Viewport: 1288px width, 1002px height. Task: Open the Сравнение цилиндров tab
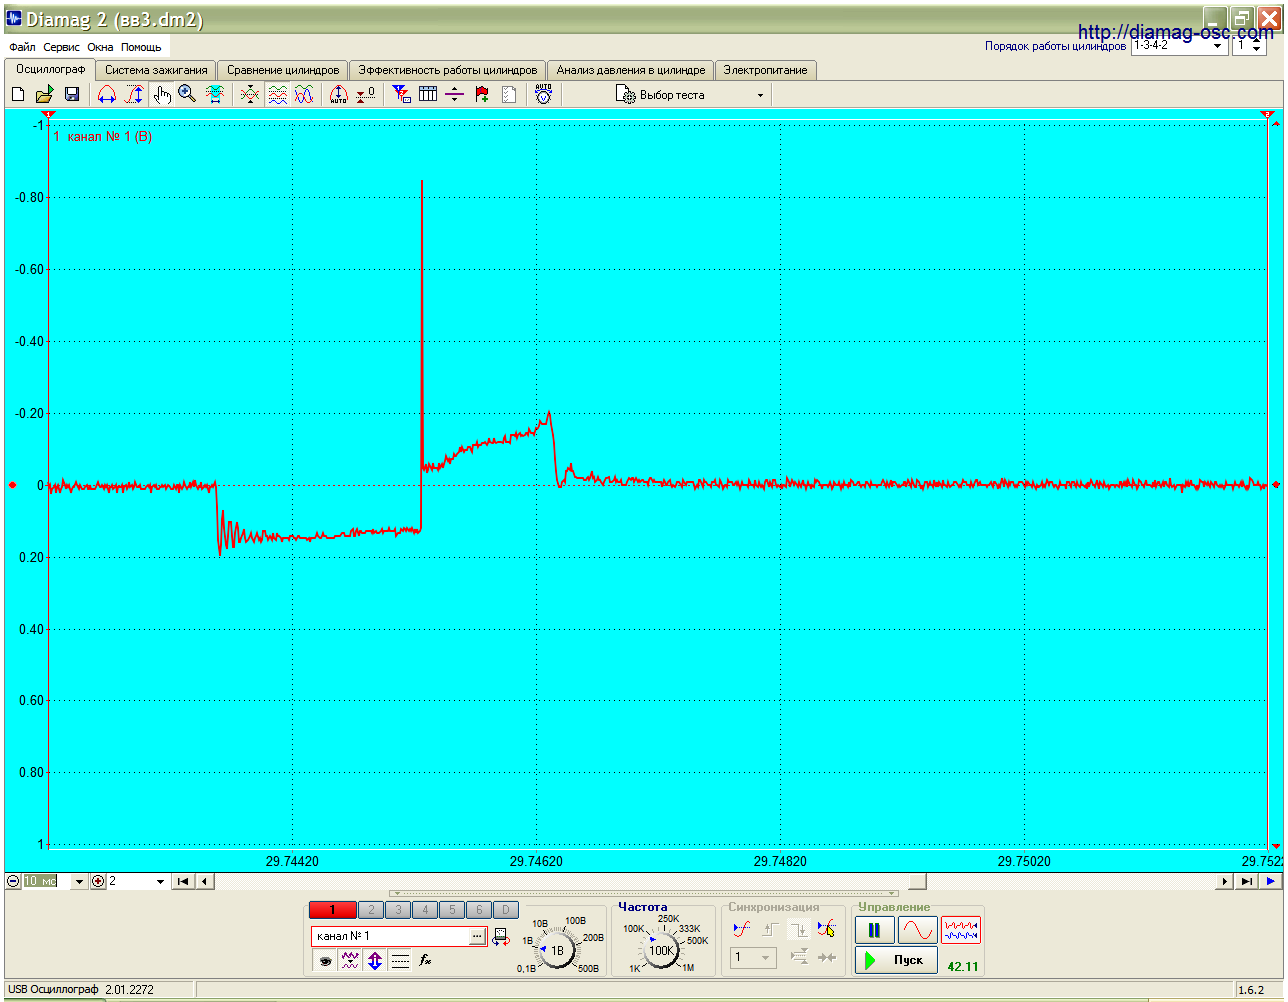coord(283,70)
